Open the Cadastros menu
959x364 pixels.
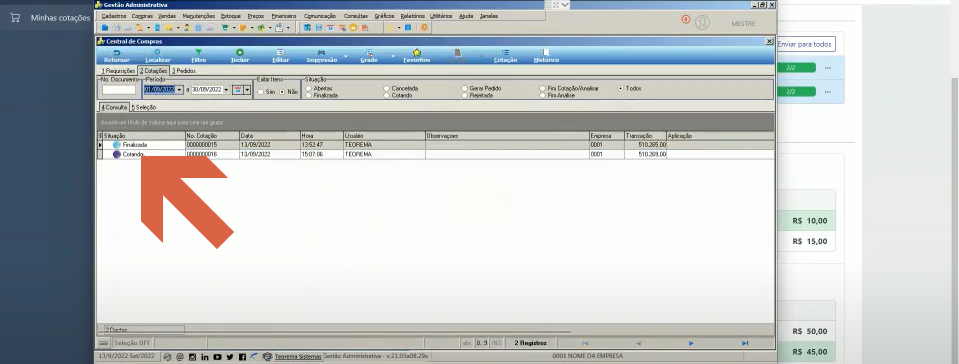(114, 16)
